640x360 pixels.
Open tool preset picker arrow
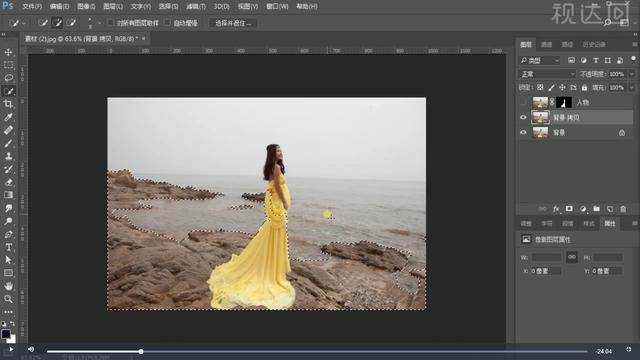point(24,23)
